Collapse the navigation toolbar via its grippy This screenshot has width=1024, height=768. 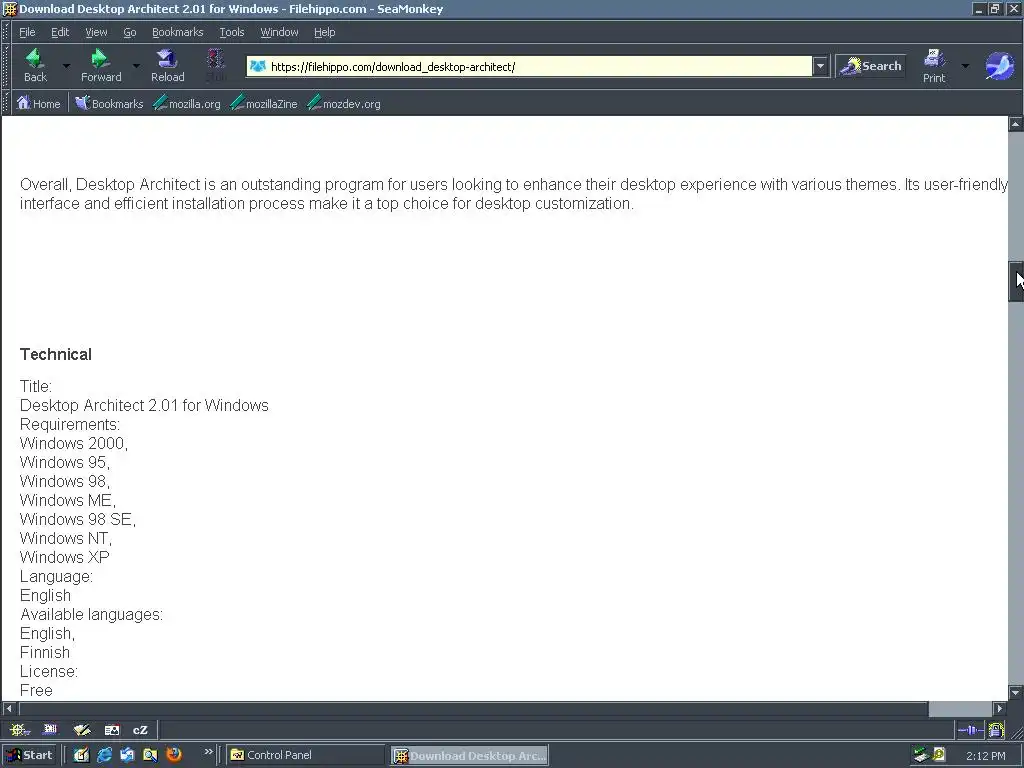(7, 66)
